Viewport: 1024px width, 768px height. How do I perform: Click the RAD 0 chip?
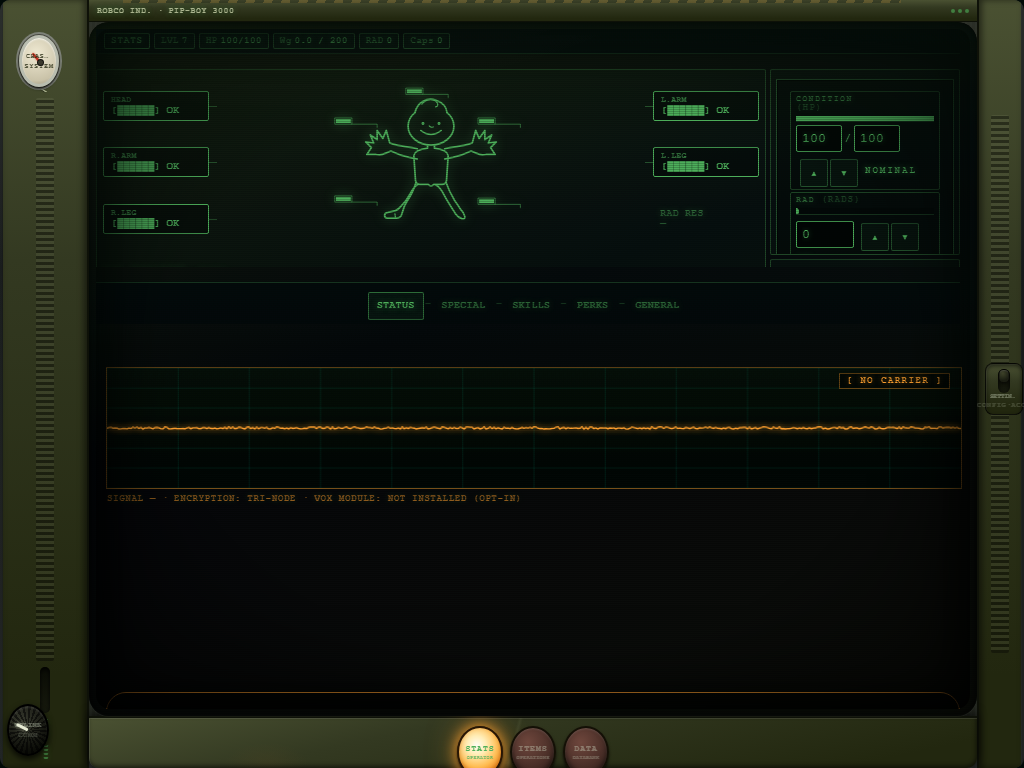379,40
